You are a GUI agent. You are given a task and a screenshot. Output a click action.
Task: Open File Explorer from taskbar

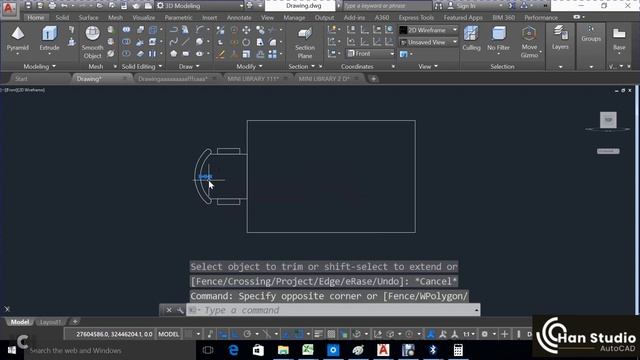point(283,350)
